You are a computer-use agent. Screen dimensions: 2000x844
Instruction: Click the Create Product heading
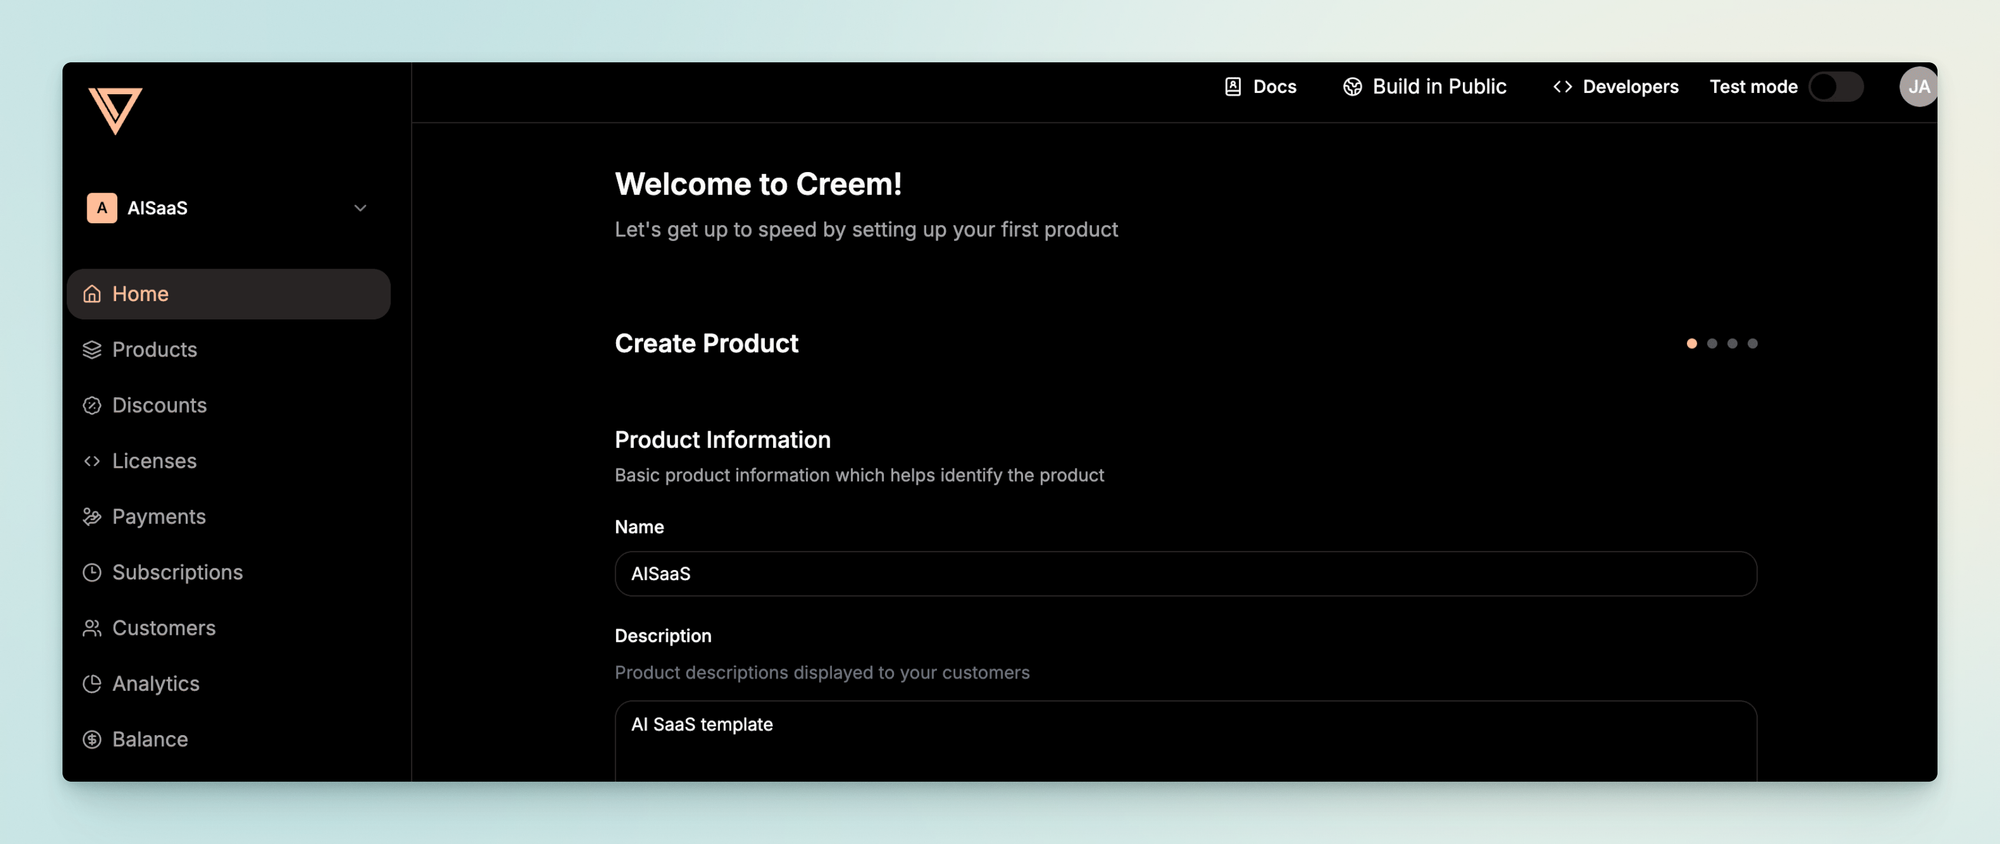pos(706,343)
